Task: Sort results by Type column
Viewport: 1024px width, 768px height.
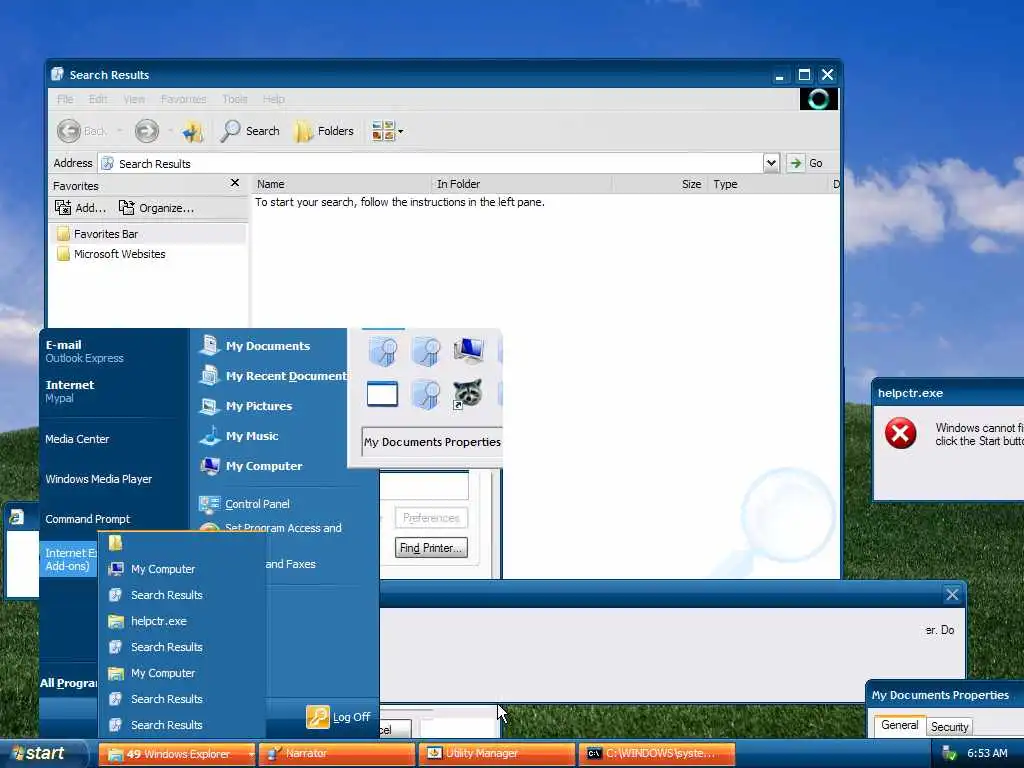Action: click(767, 184)
